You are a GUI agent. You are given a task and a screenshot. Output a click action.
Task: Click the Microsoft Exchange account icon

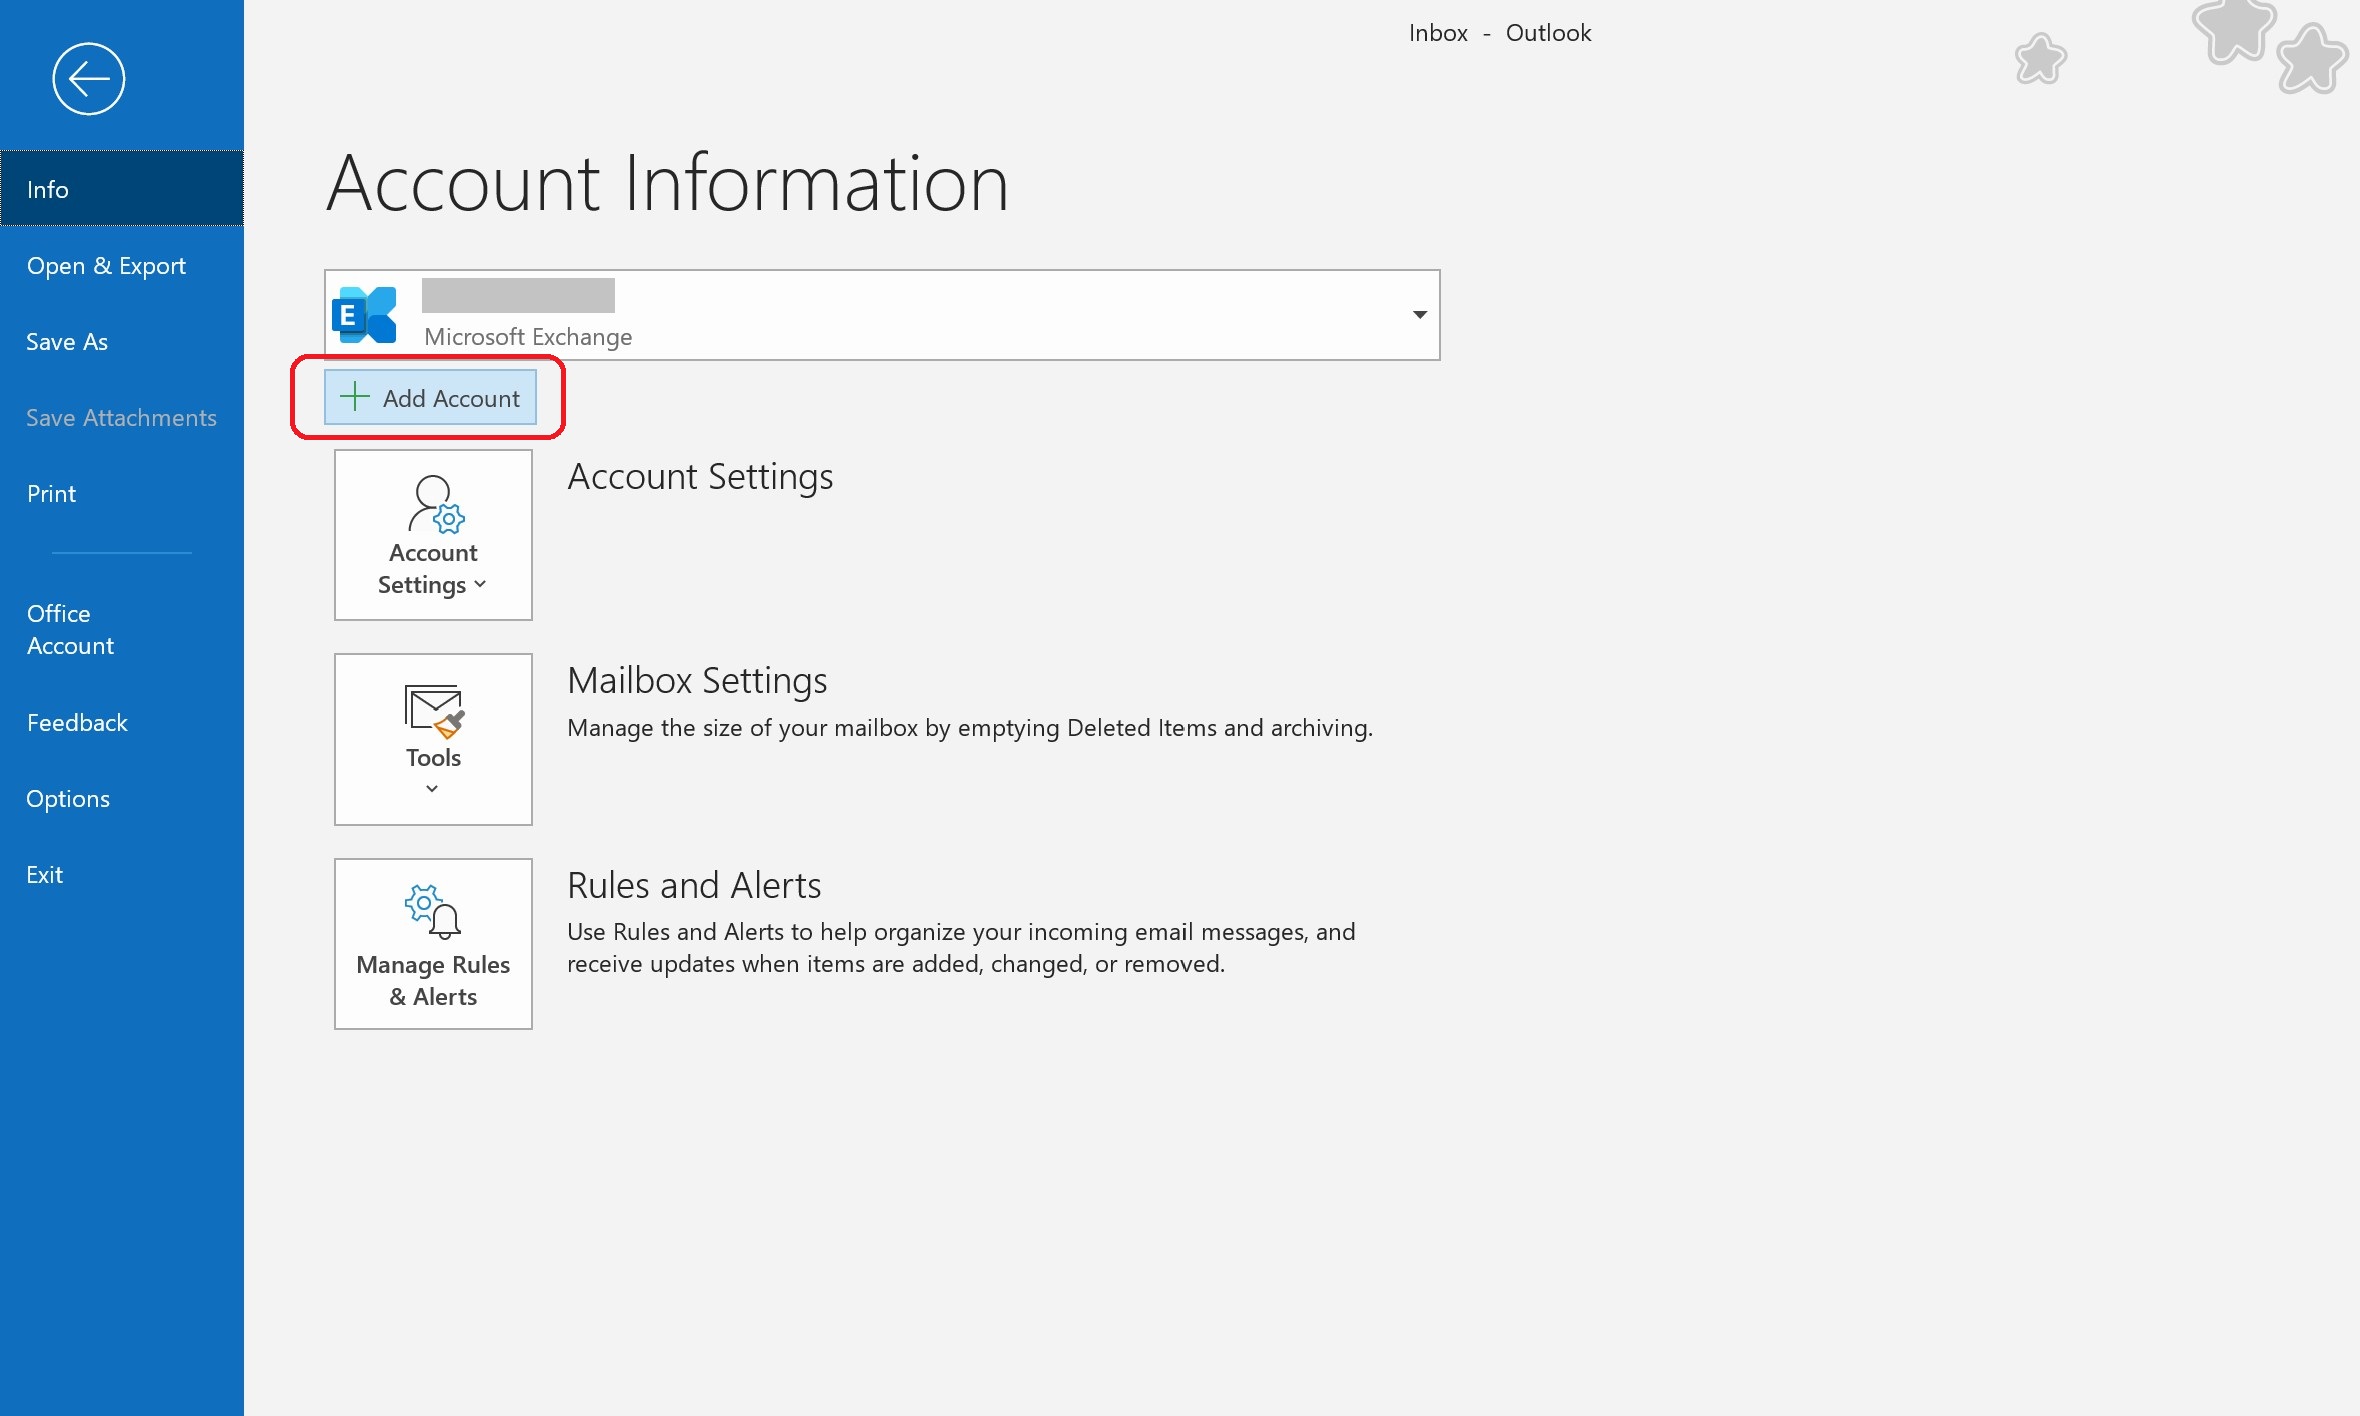[x=364, y=315]
